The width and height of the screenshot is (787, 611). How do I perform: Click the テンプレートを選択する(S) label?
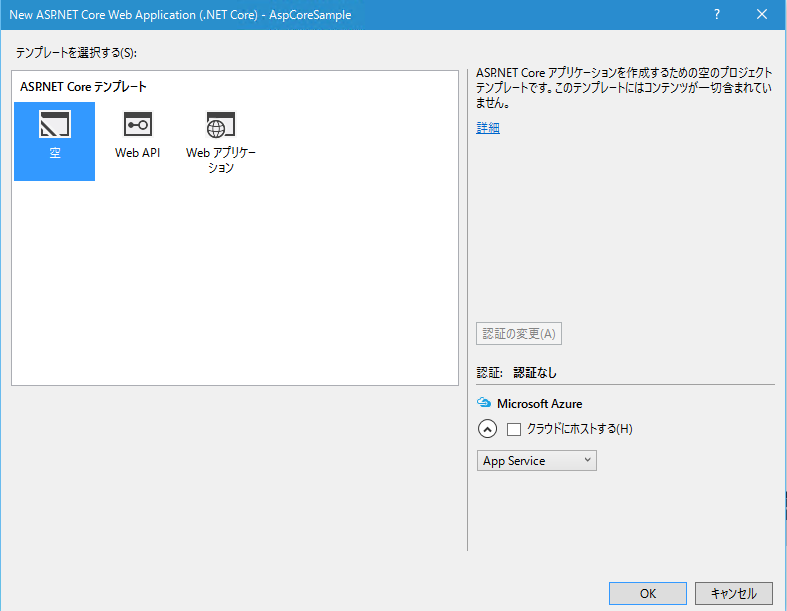click(76, 53)
